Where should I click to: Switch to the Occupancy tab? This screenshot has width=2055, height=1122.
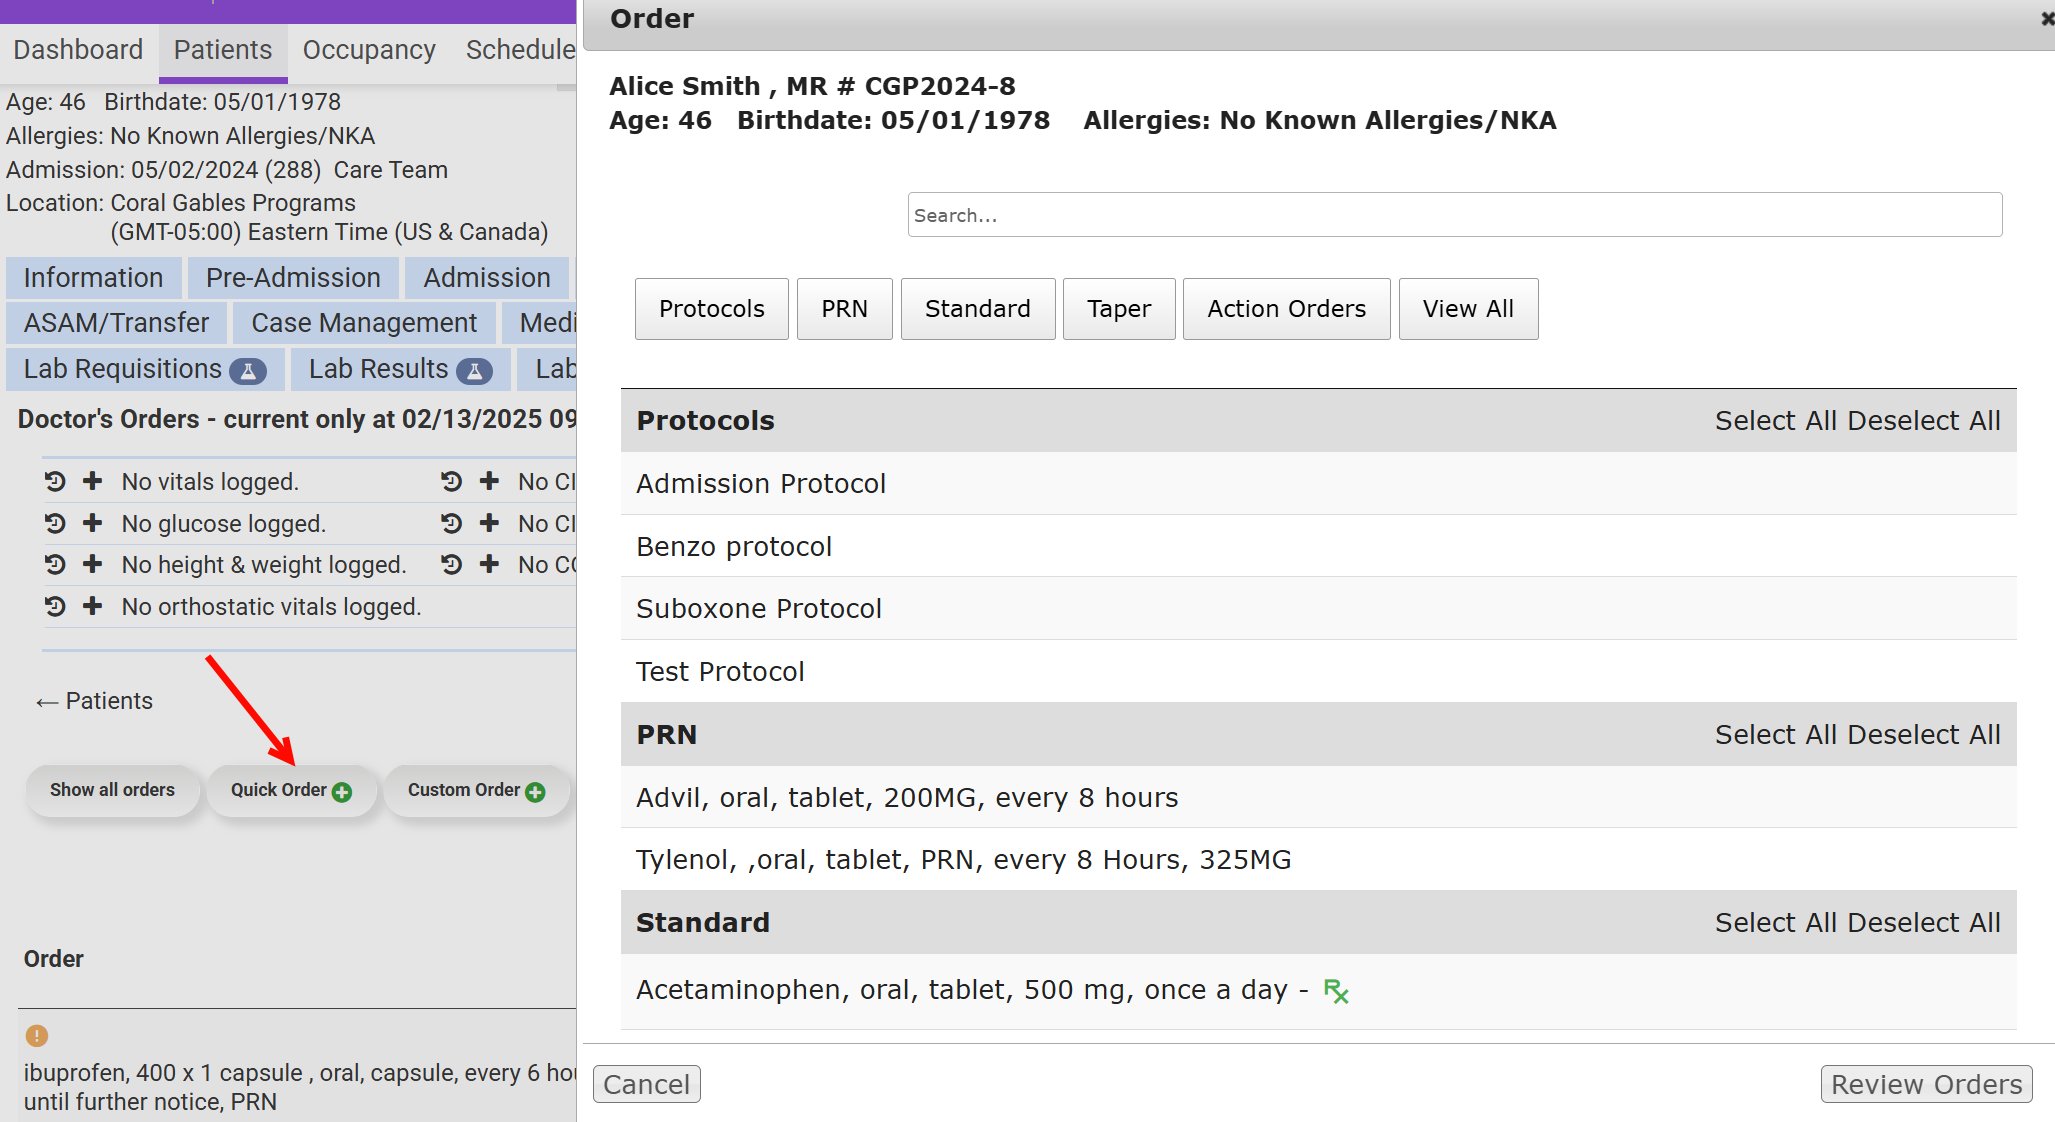click(369, 50)
